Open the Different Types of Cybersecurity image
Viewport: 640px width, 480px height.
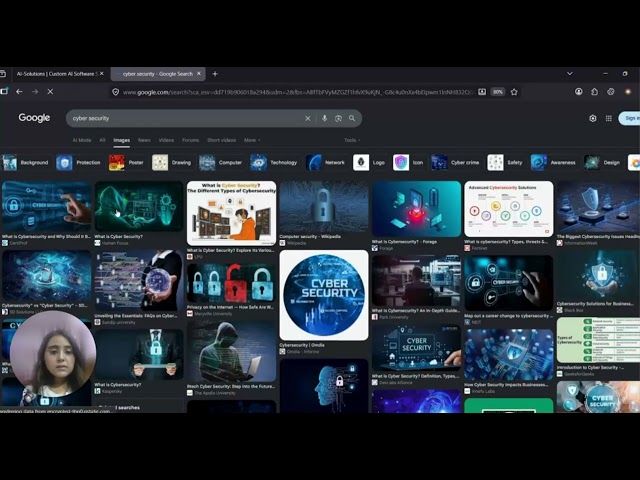coord(231,213)
